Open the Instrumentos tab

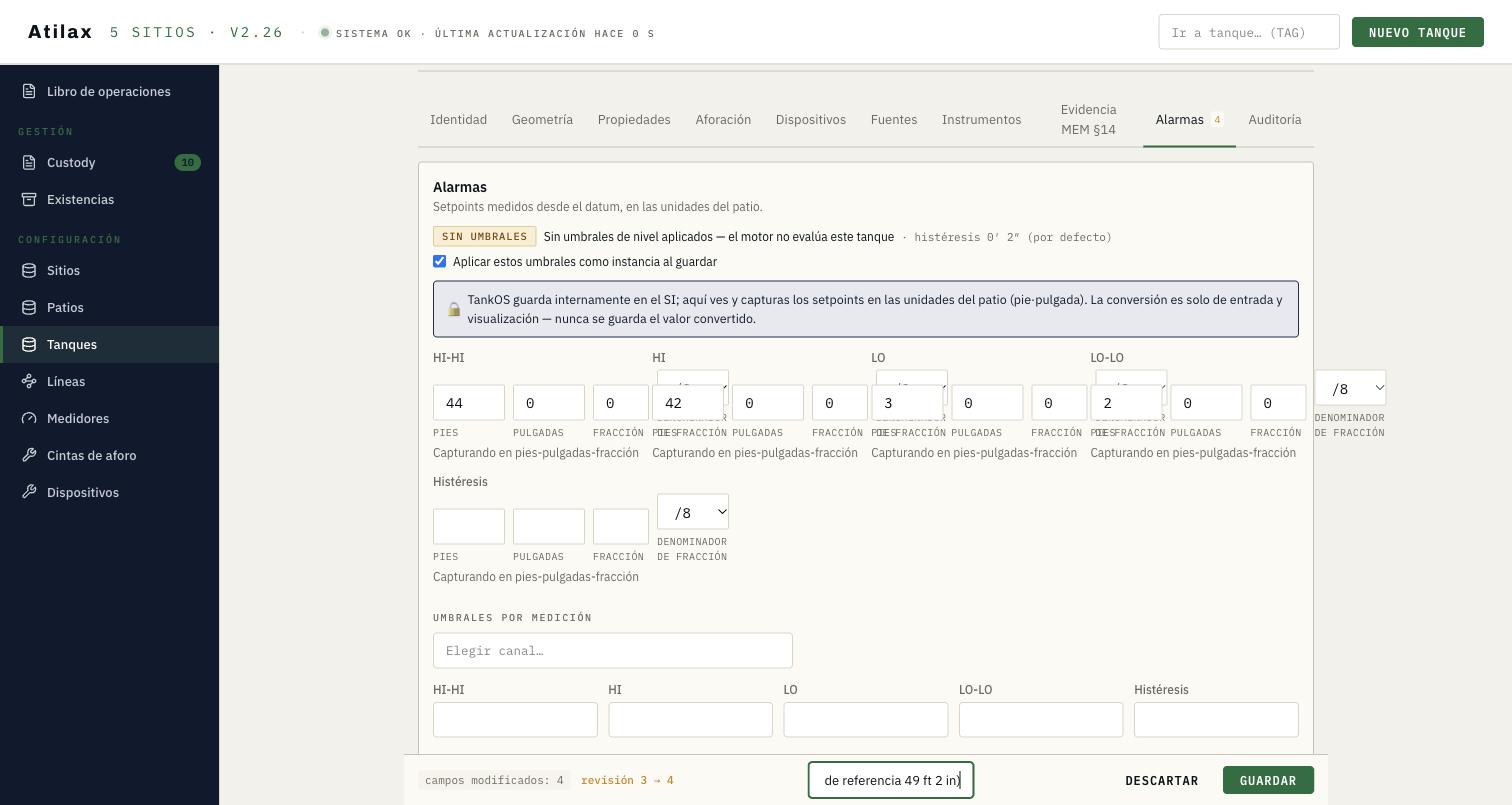[x=981, y=120]
